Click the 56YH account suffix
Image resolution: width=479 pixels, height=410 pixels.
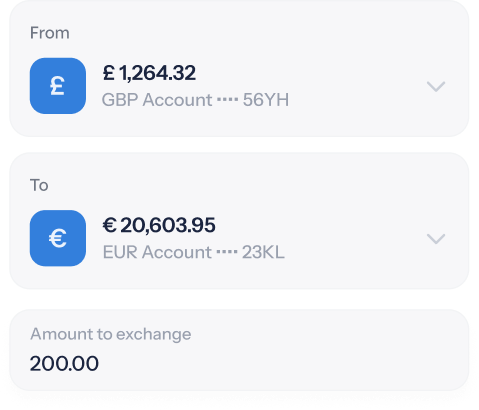pyautogui.click(x=266, y=100)
